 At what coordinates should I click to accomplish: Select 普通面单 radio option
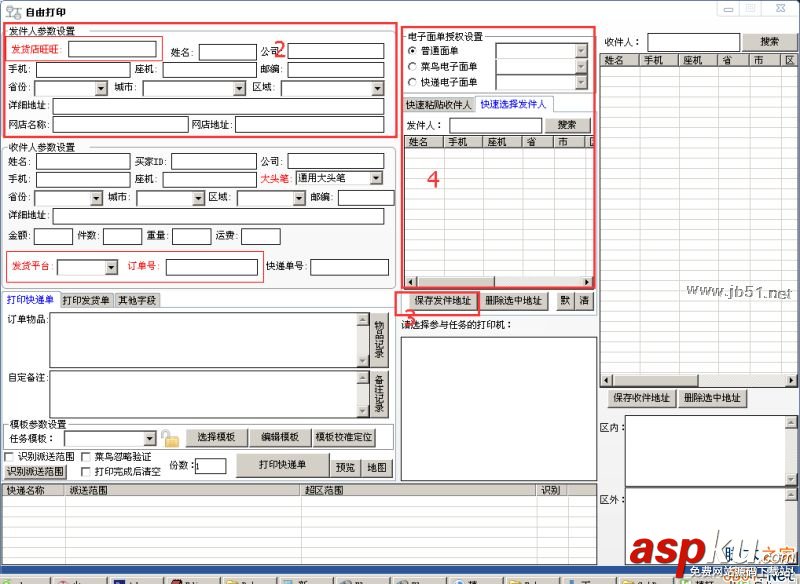pyautogui.click(x=412, y=51)
